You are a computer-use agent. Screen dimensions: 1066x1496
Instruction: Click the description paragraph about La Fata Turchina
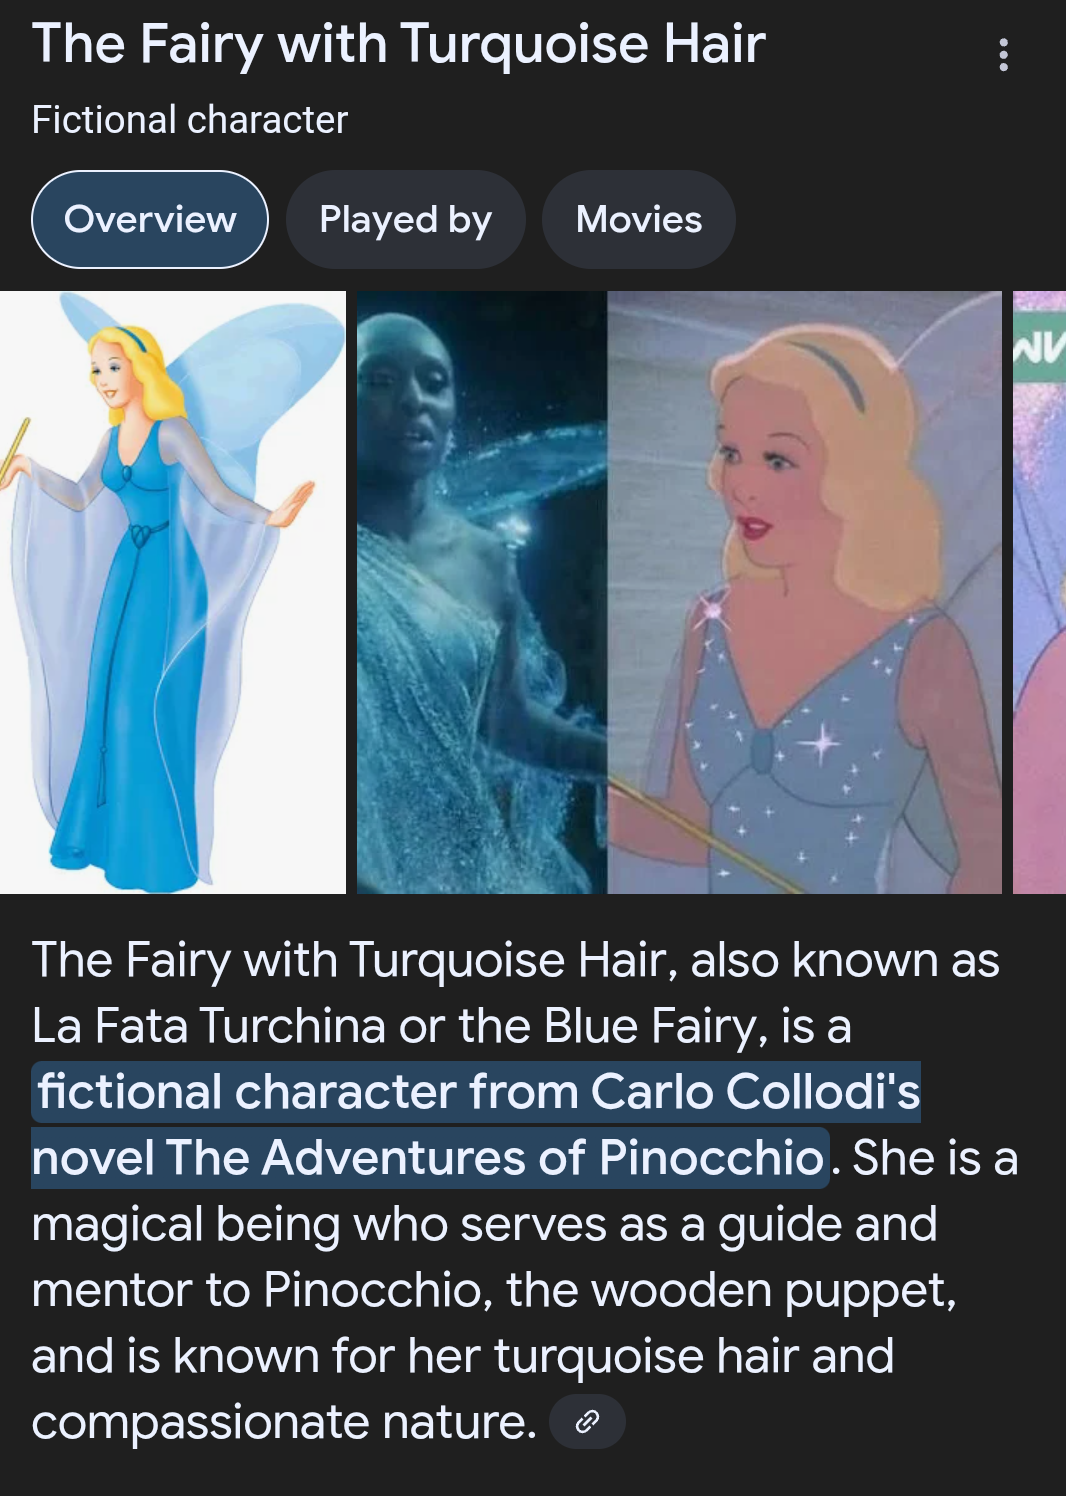524,1190
